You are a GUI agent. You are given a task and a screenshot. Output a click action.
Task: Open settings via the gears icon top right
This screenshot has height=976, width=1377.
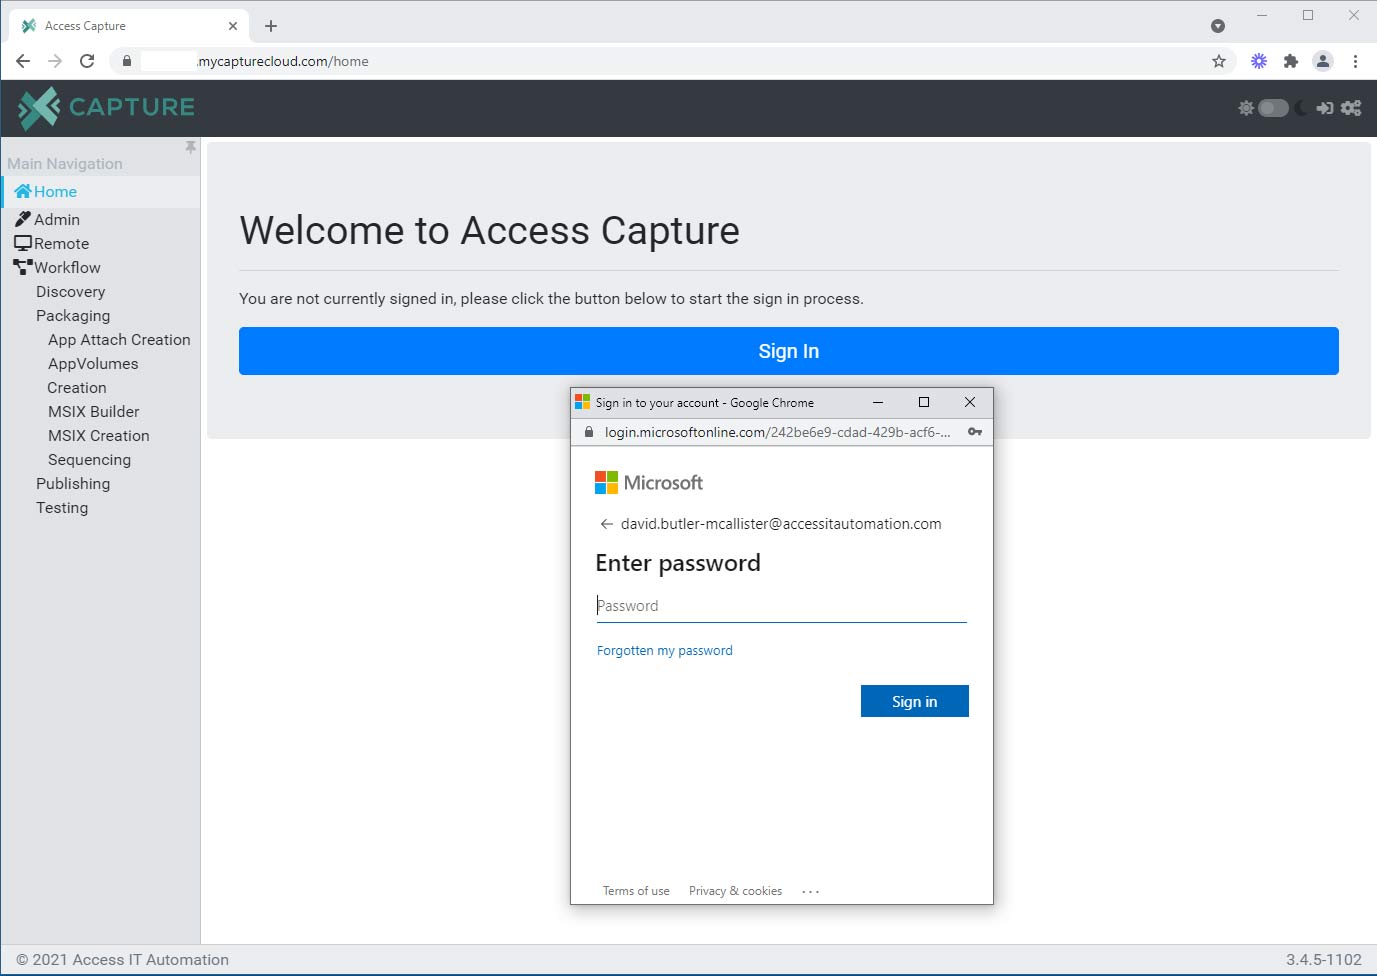(1352, 108)
